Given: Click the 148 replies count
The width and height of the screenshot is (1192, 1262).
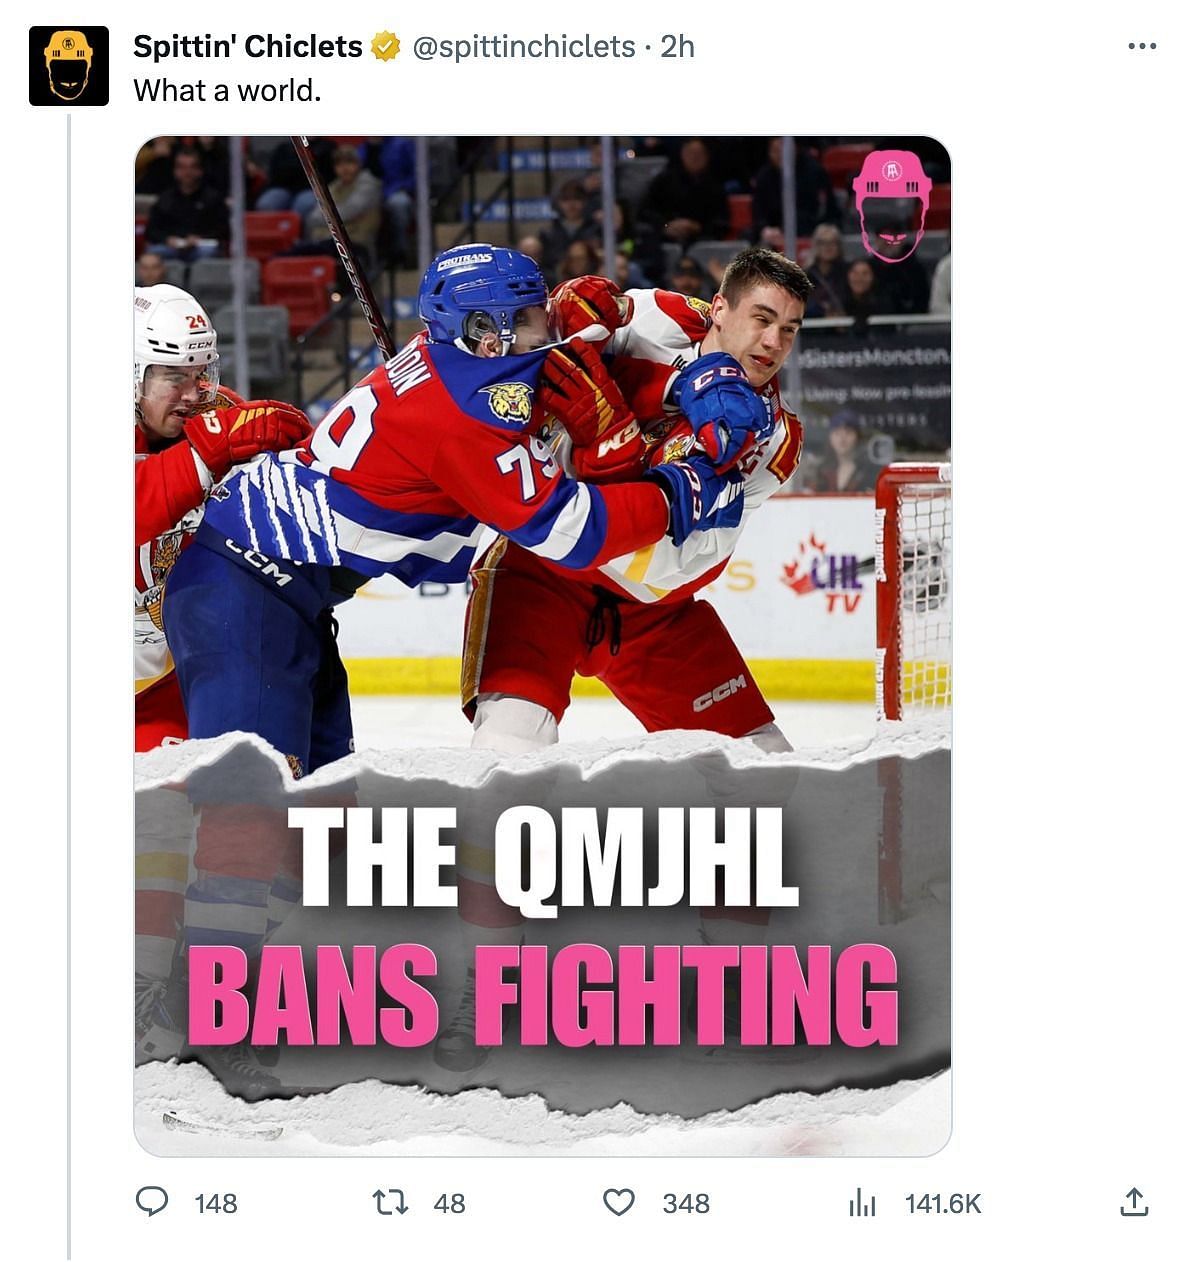Looking at the screenshot, I should [216, 1203].
